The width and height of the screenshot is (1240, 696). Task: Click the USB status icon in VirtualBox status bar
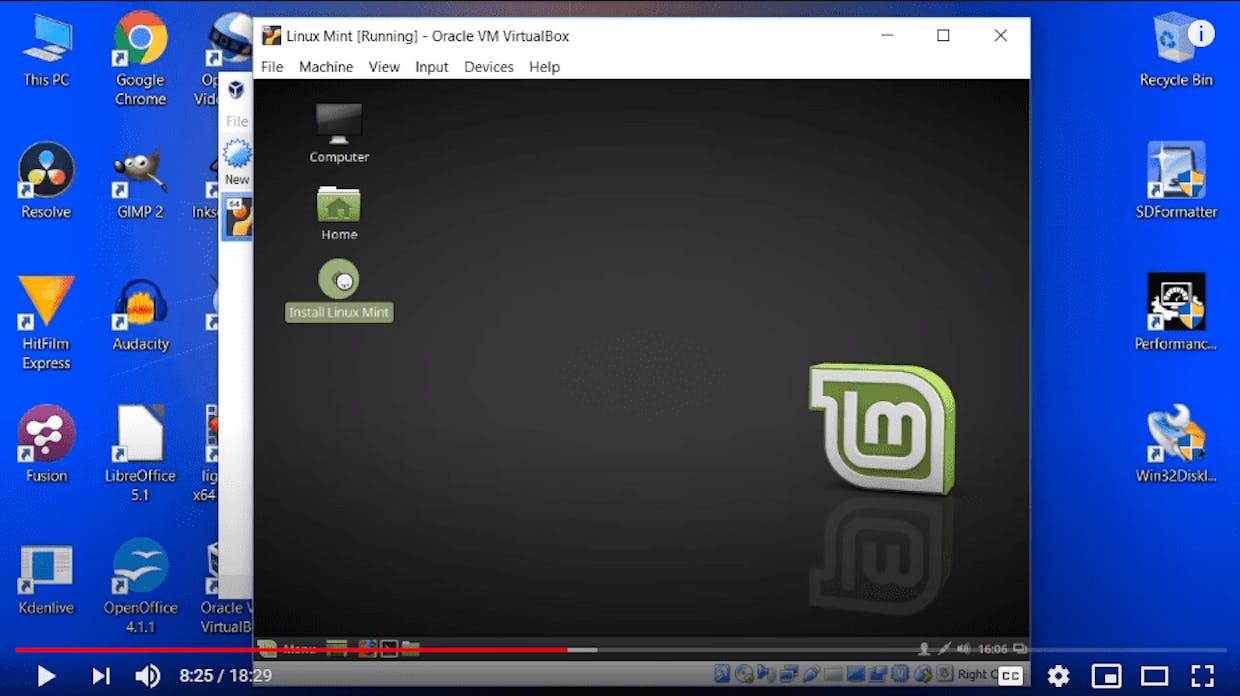811,675
